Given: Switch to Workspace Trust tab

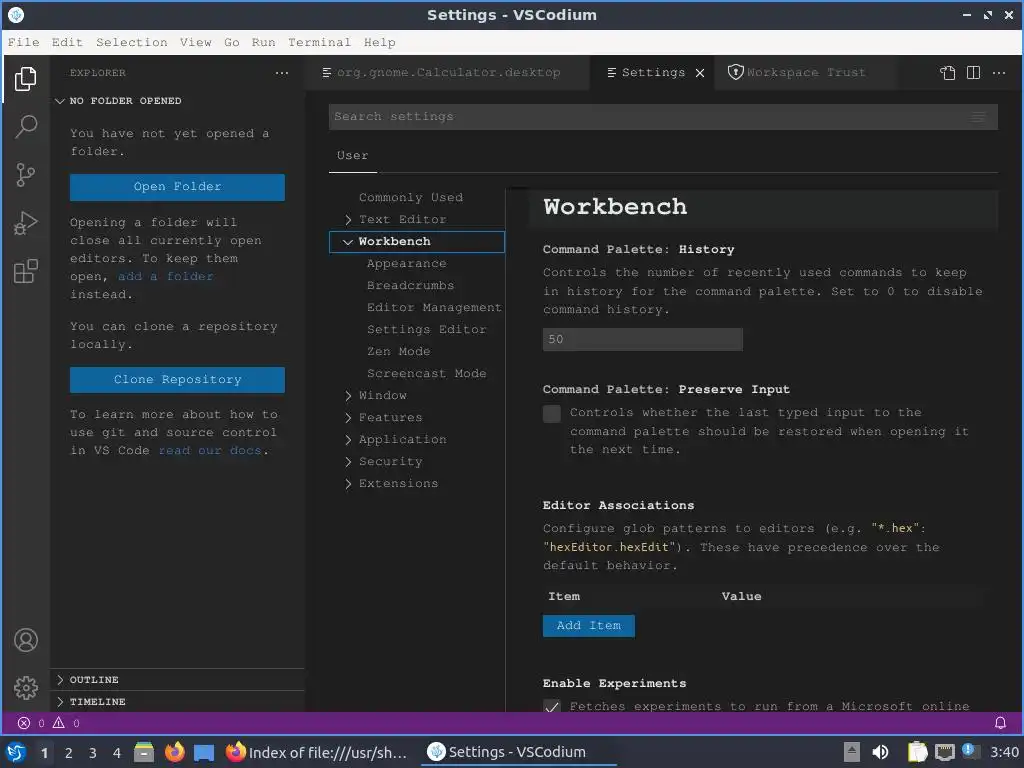Looking at the screenshot, I should [x=805, y=72].
